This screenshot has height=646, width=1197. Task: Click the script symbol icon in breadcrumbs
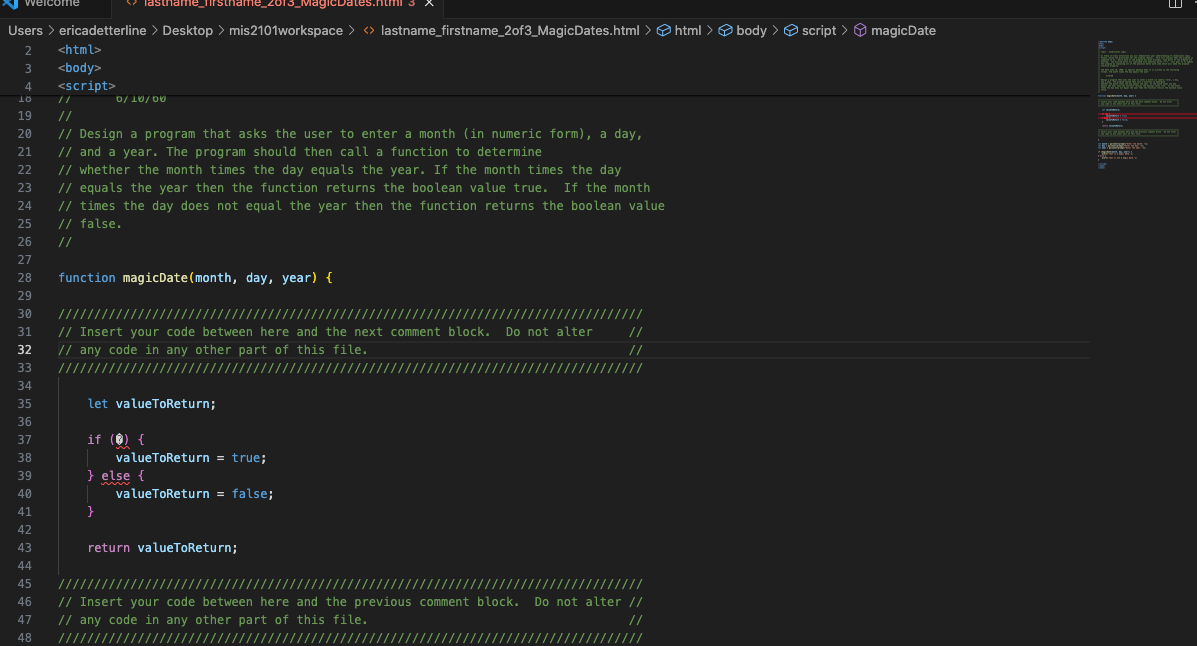[791, 31]
